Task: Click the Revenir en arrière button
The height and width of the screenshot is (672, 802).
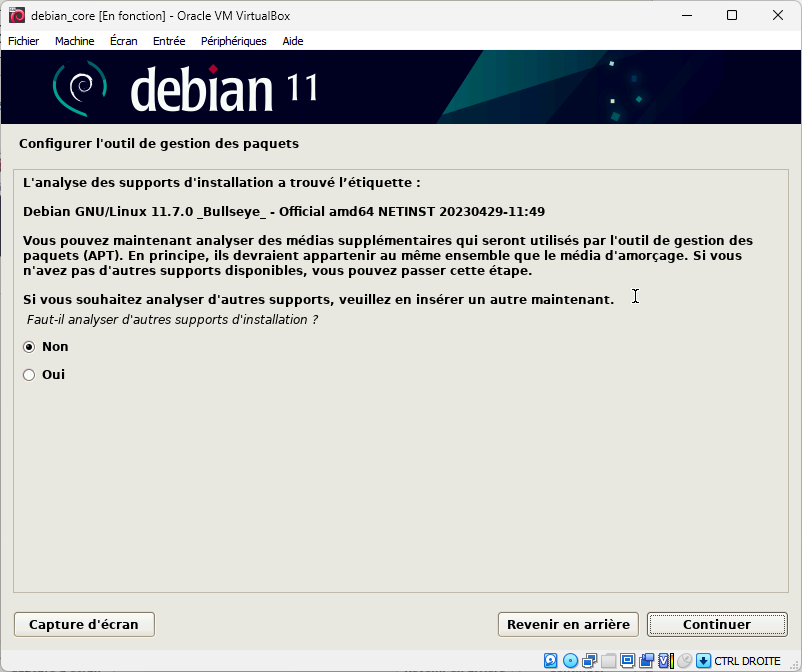Action: point(568,624)
